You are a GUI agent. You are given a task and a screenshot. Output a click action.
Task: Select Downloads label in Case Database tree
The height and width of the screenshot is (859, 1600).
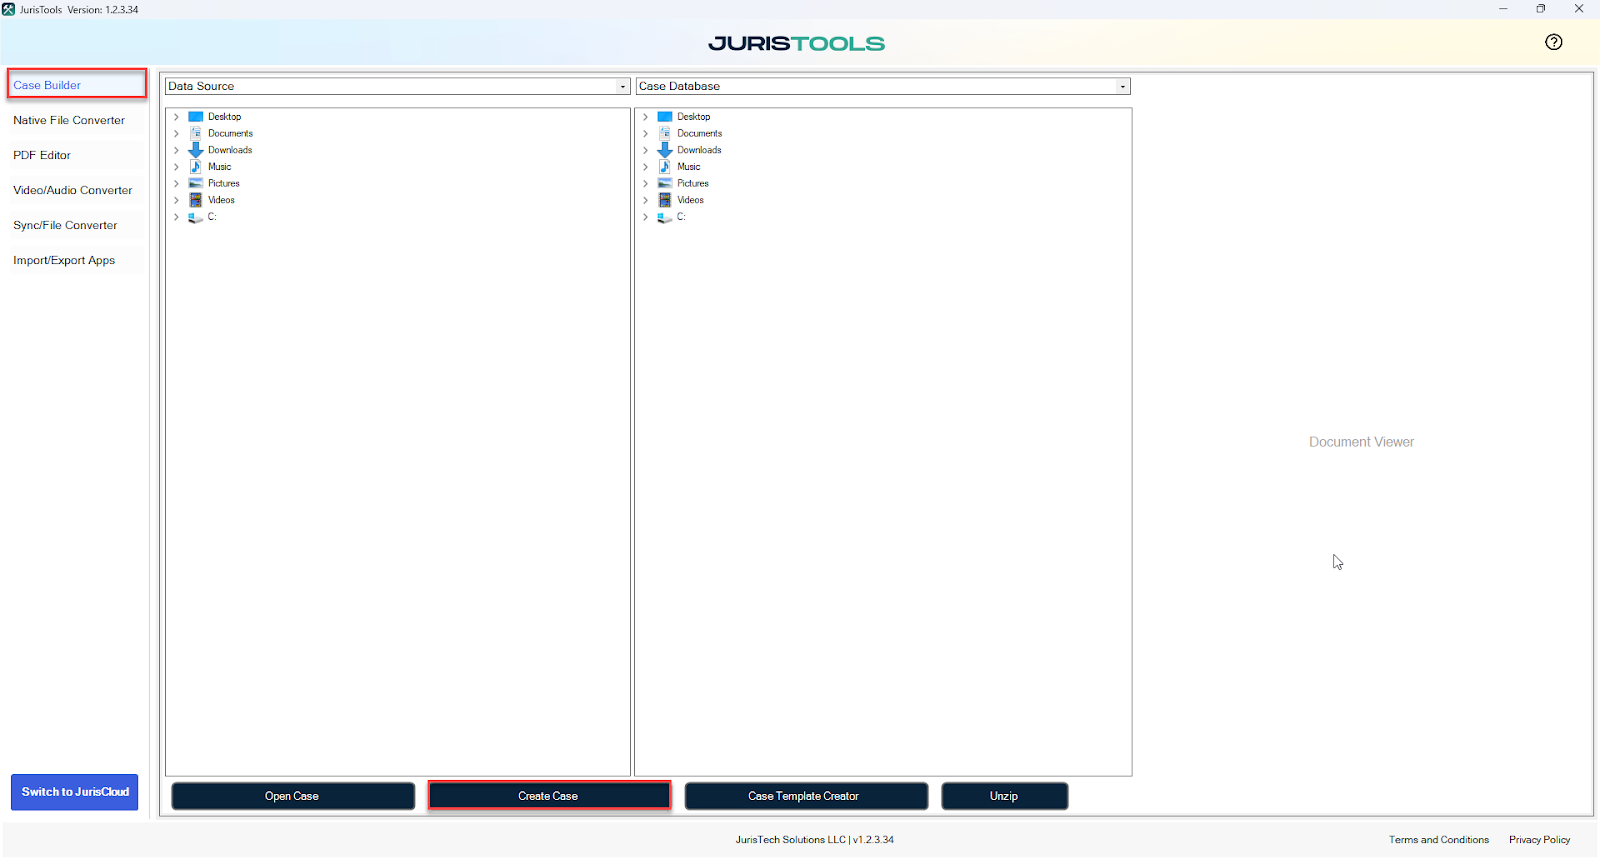699,150
